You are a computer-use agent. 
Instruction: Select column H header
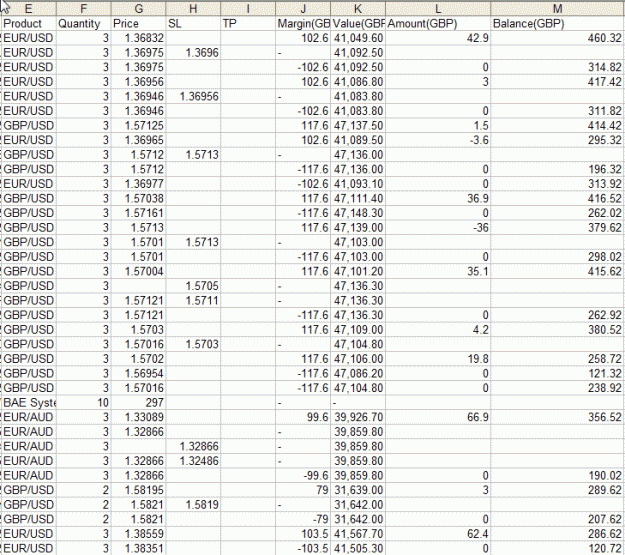193,8
